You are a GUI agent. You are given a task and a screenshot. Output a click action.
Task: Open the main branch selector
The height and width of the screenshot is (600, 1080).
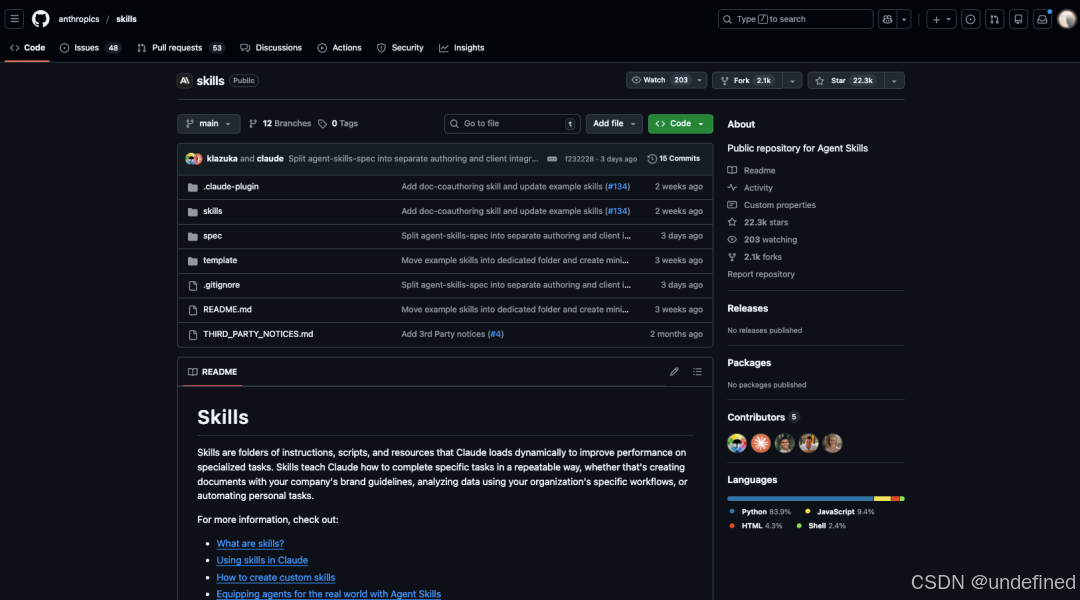(x=209, y=123)
